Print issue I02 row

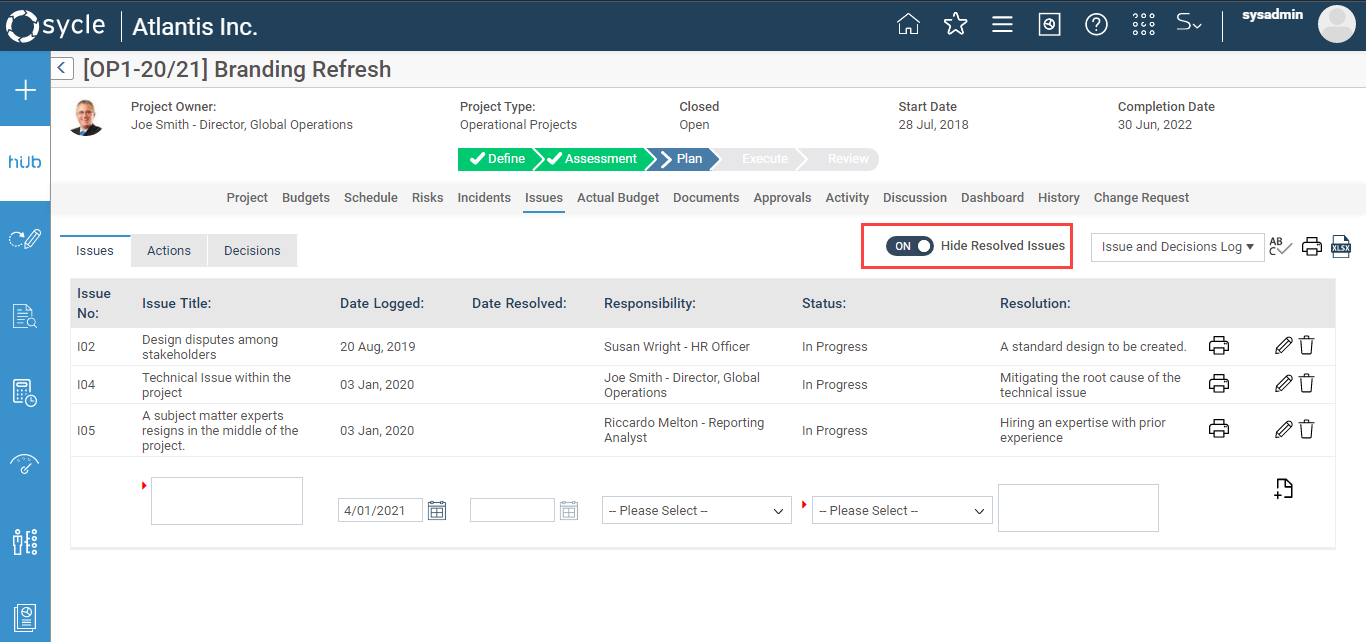point(1219,346)
